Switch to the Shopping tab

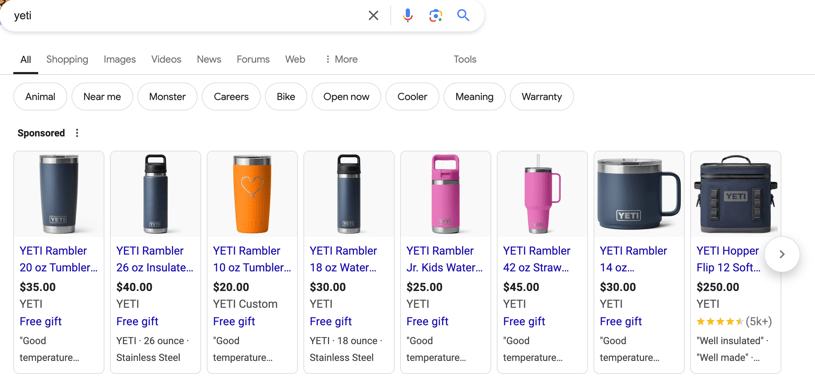point(67,59)
